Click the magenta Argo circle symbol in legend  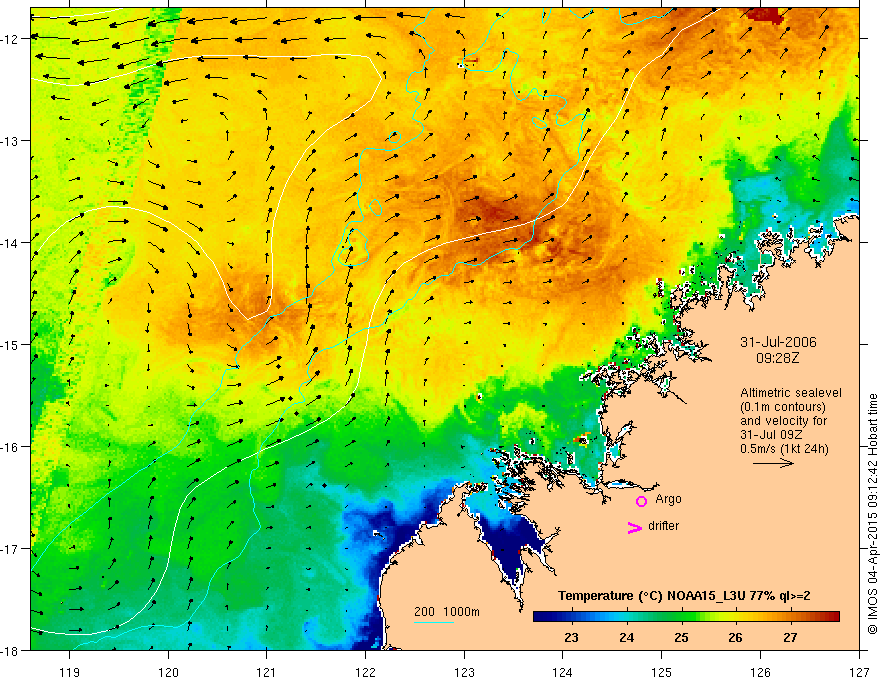[x=641, y=501]
